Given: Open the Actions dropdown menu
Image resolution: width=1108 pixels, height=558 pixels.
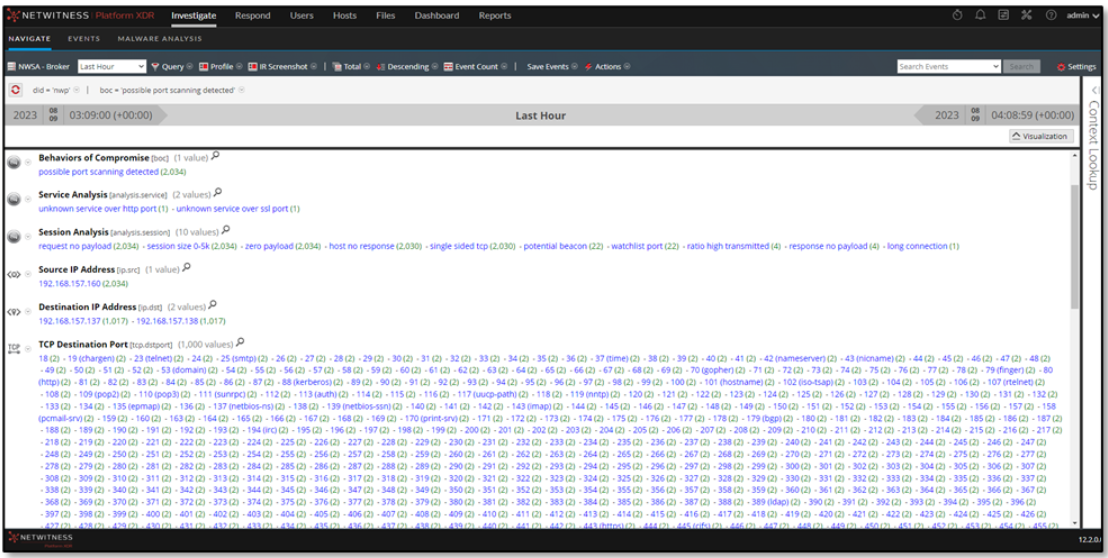Looking at the screenshot, I should coord(607,67).
